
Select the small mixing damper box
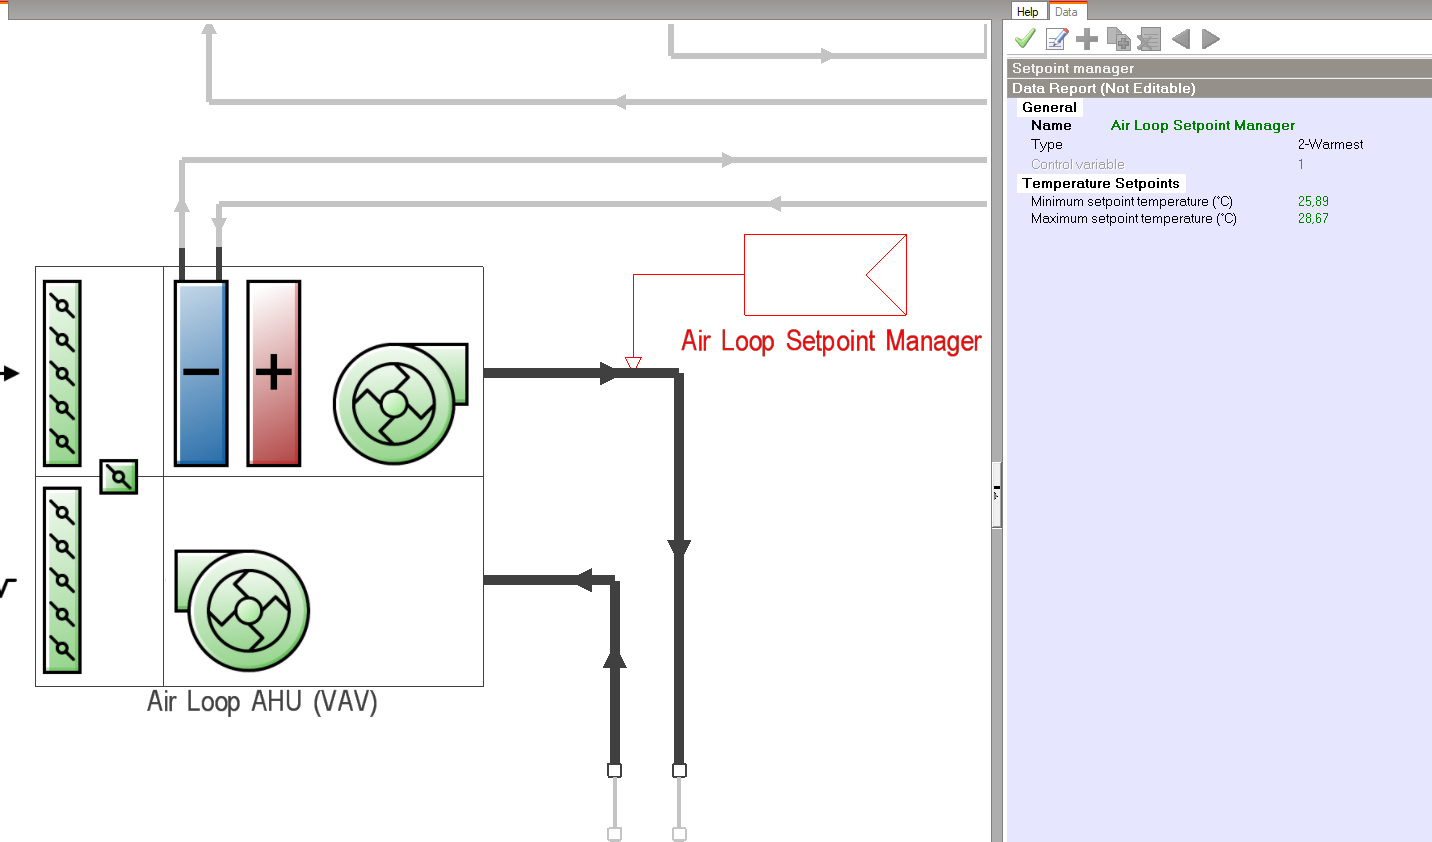[118, 477]
